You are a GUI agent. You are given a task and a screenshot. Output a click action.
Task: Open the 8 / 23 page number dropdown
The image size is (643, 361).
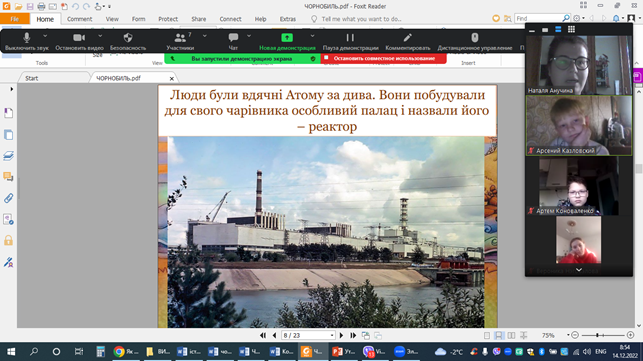point(332,336)
